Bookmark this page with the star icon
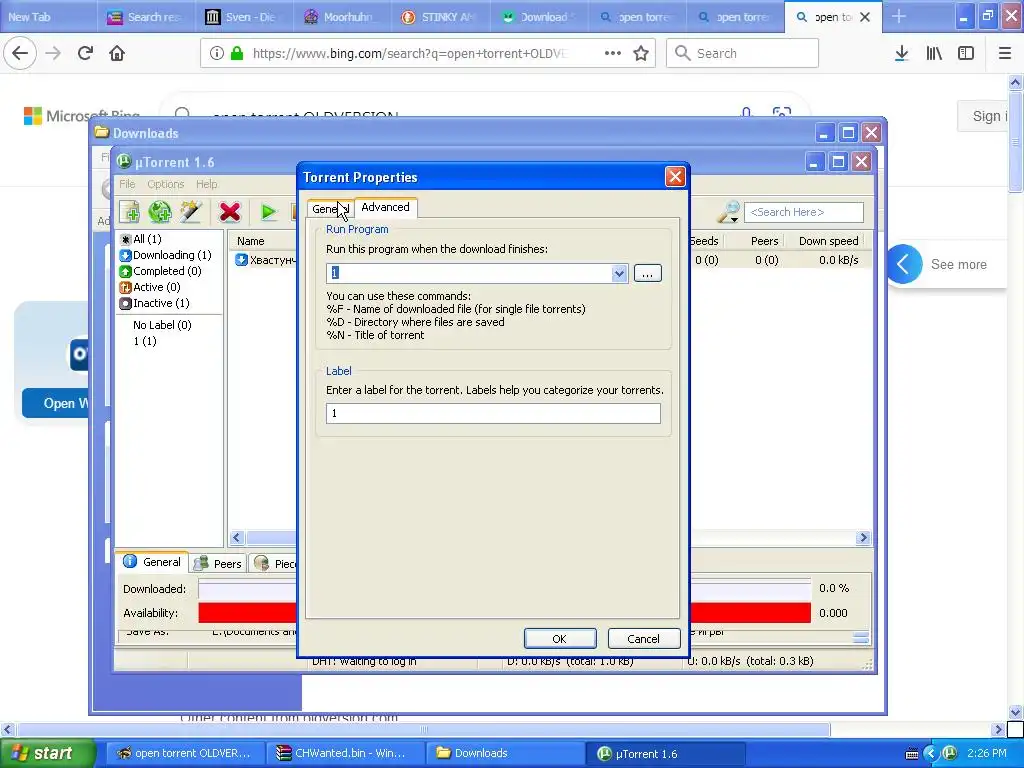 641,53
